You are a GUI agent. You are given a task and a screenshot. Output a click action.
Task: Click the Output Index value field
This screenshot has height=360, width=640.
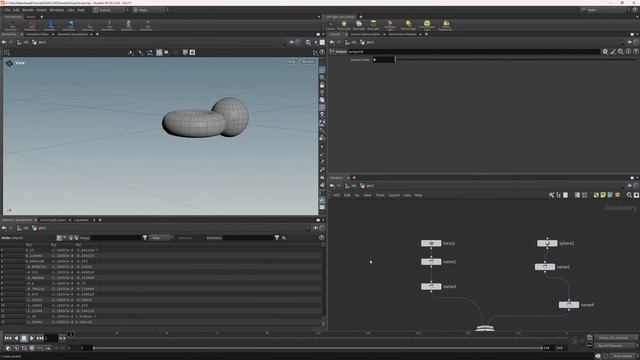point(383,60)
